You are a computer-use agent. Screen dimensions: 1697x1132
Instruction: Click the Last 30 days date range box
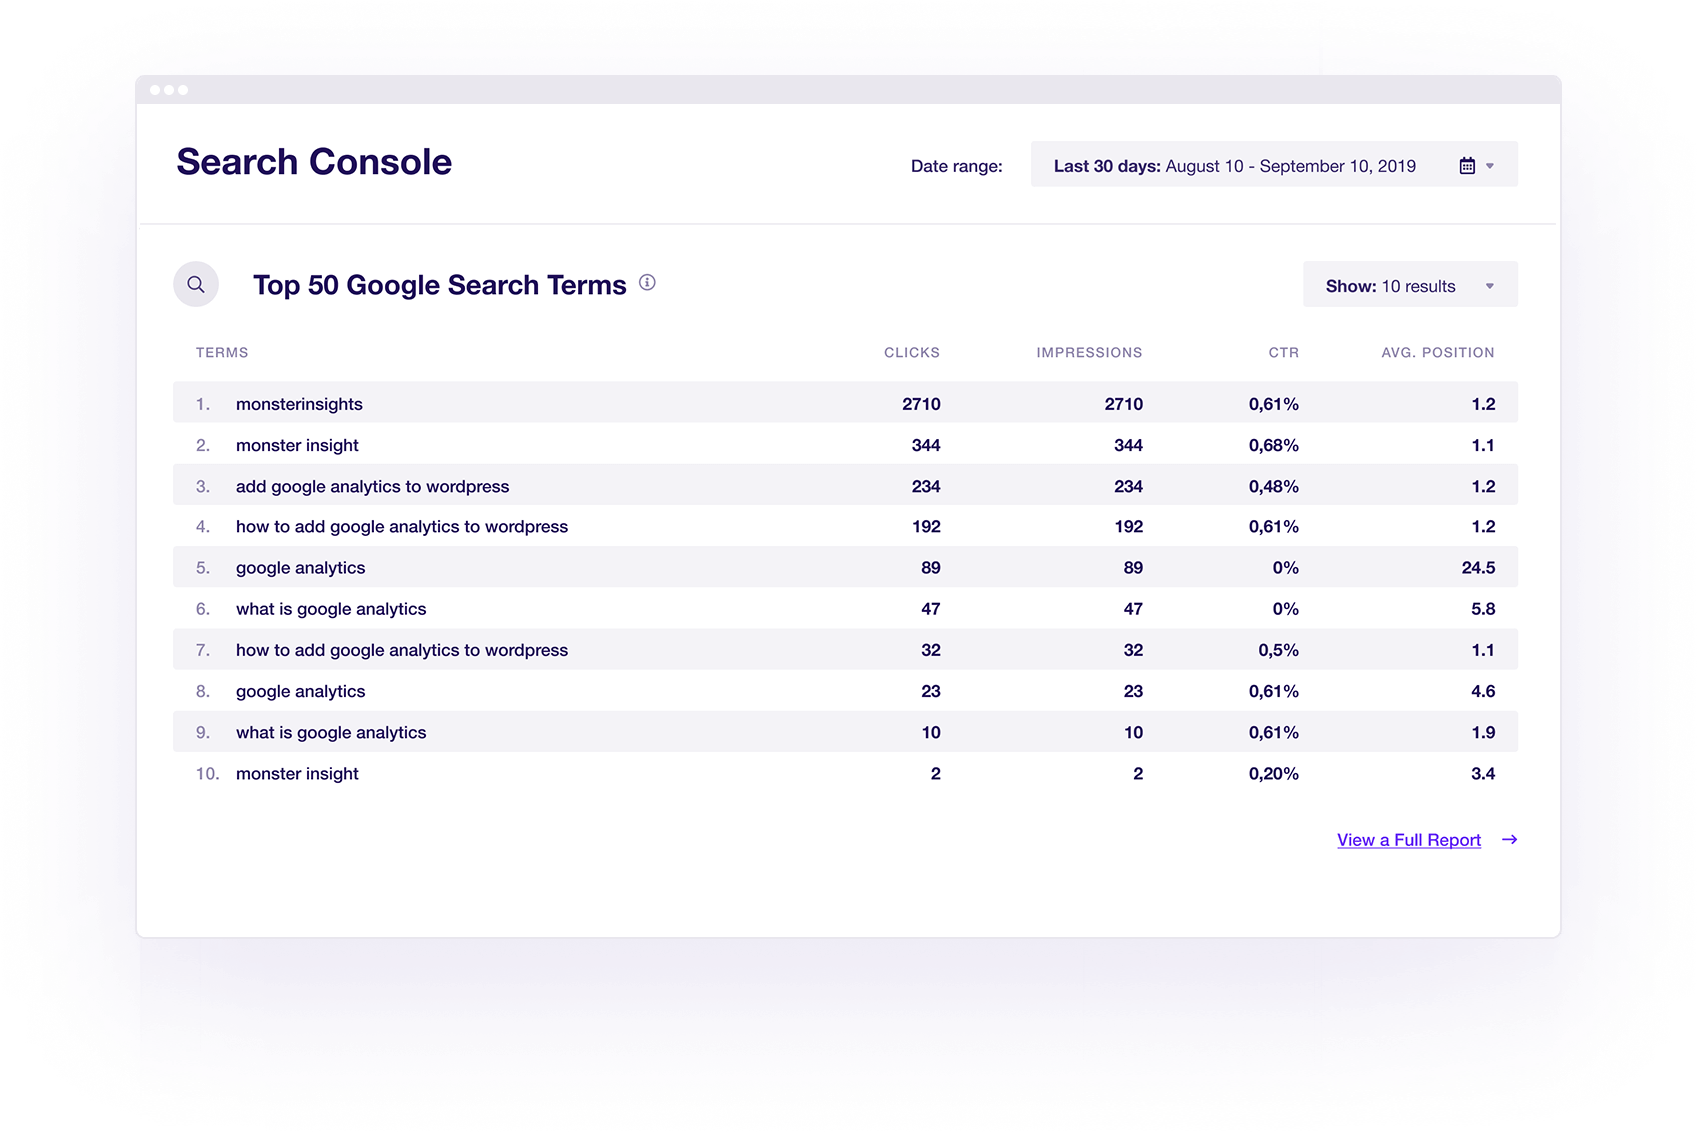[1234, 166]
